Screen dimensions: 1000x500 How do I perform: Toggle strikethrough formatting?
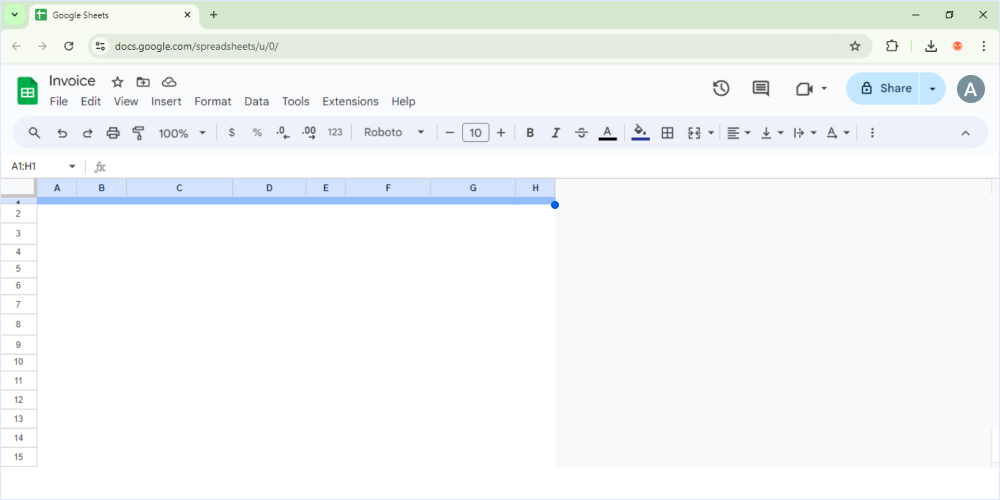pos(582,133)
